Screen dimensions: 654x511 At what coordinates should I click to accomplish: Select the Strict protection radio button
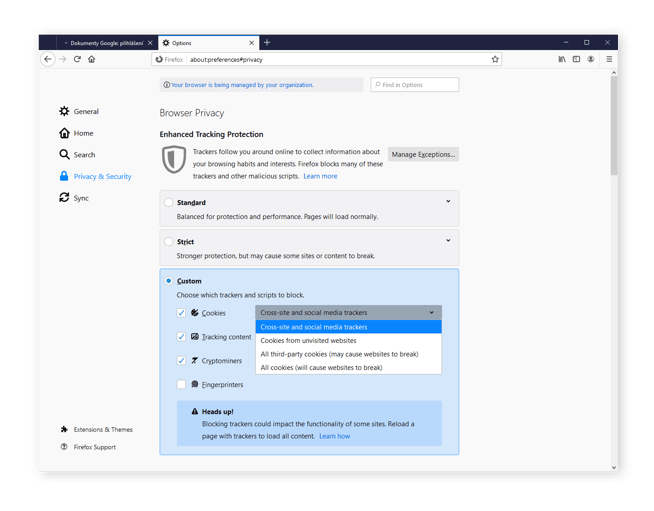[169, 242]
